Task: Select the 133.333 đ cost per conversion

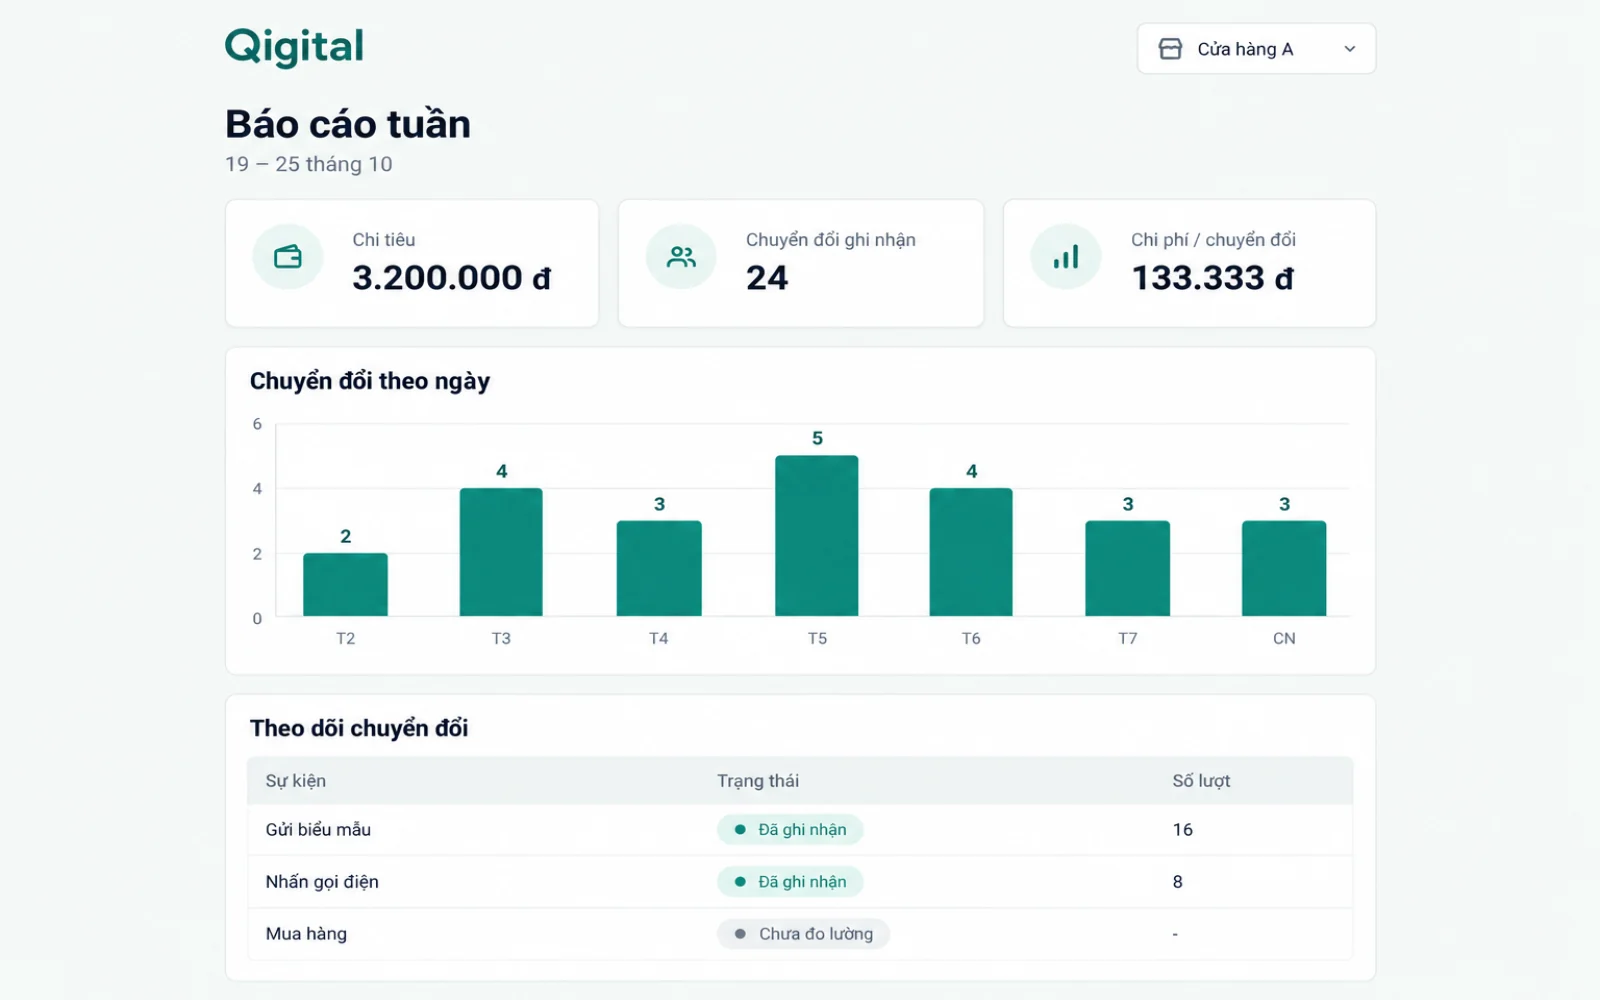Action: [1212, 278]
